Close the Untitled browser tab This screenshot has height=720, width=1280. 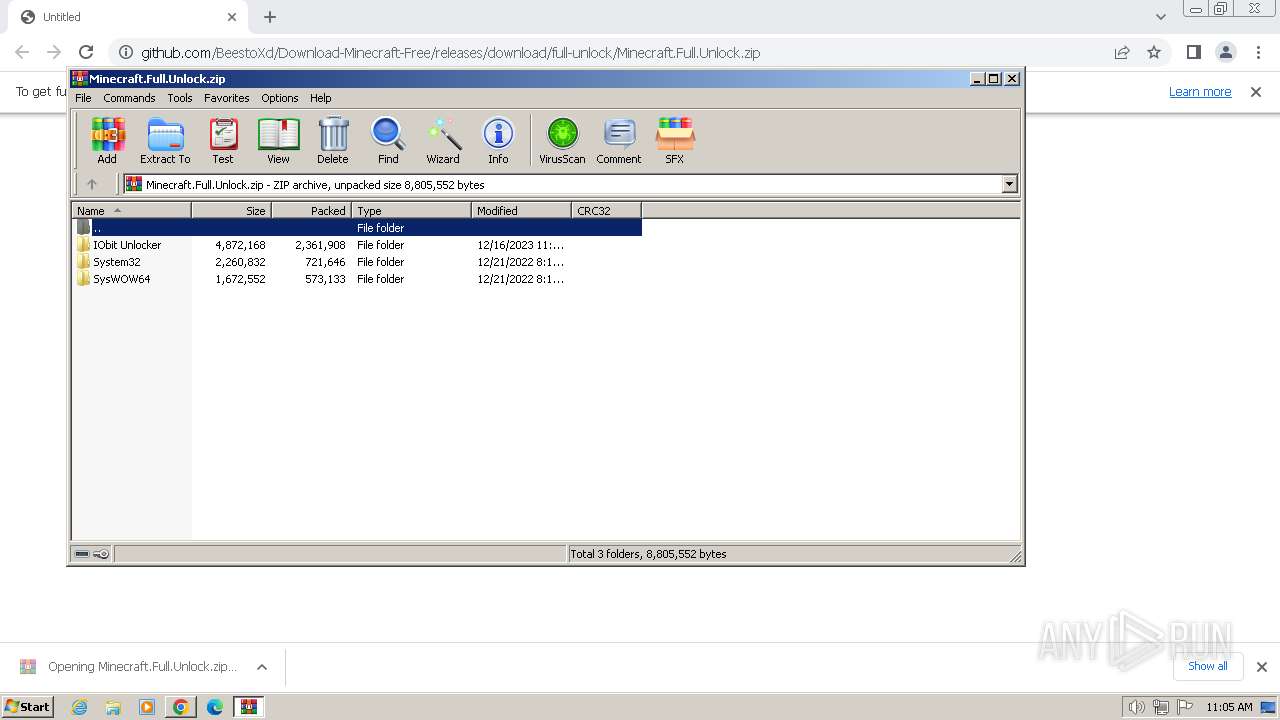[232, 17]
